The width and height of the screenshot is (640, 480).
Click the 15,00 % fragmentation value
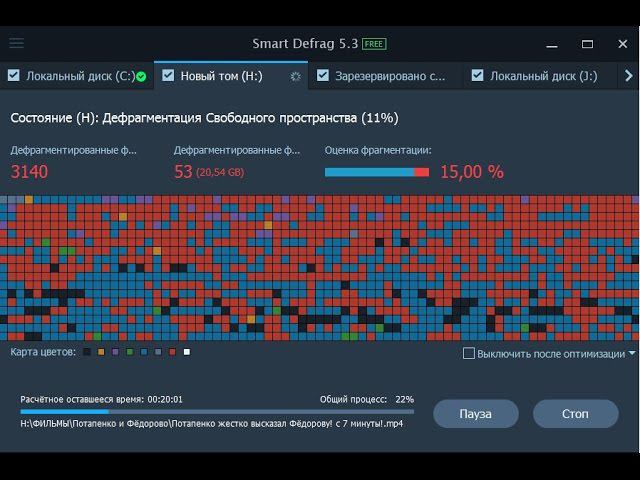point(472,172)
